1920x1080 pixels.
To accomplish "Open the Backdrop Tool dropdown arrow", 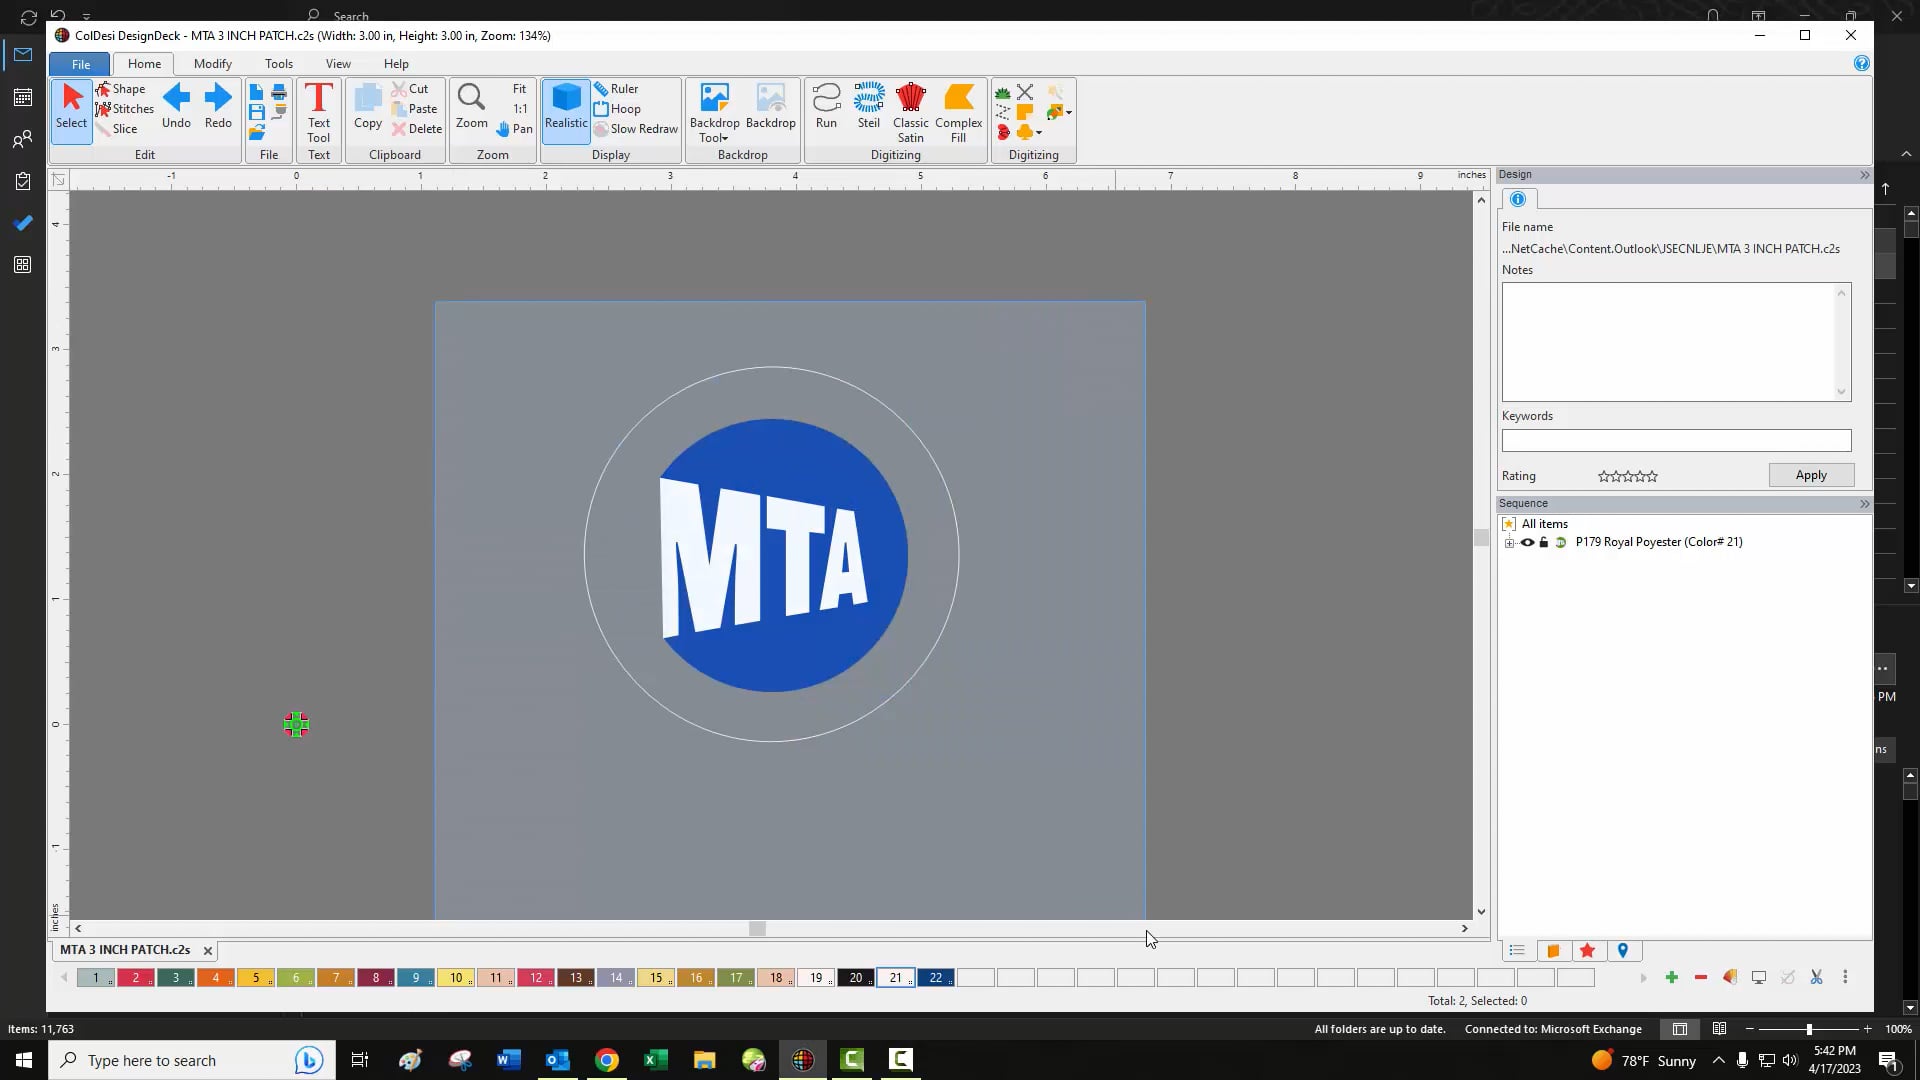I will tap(725, 139).
